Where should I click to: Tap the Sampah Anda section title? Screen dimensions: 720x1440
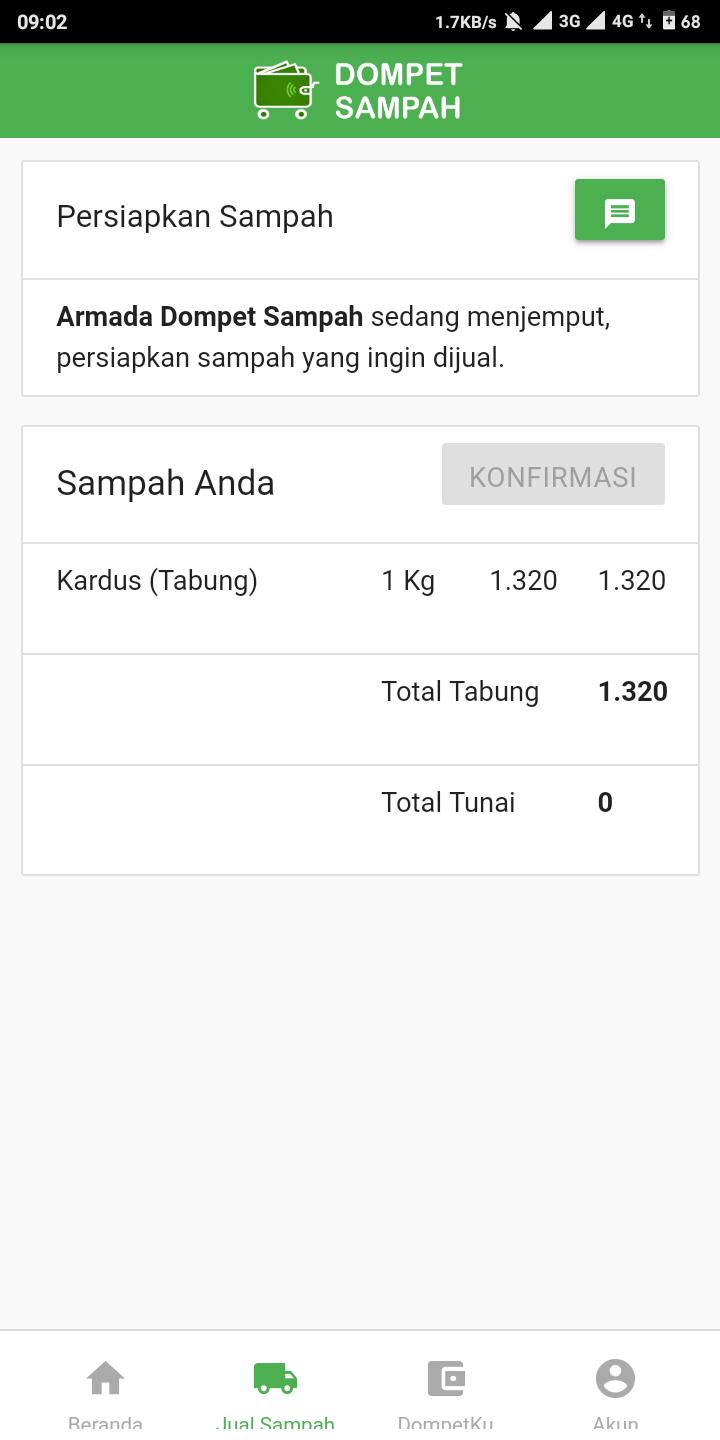pos(165,483)
